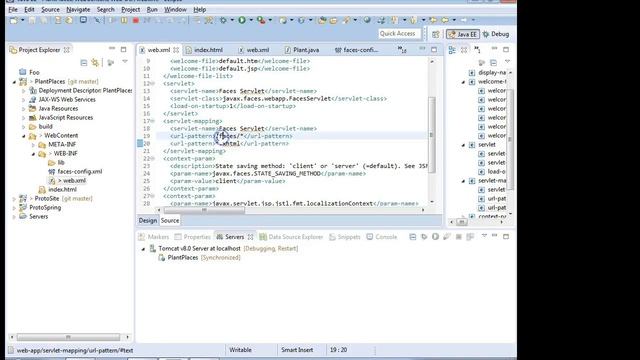Open the File menu

coord(13,9)
